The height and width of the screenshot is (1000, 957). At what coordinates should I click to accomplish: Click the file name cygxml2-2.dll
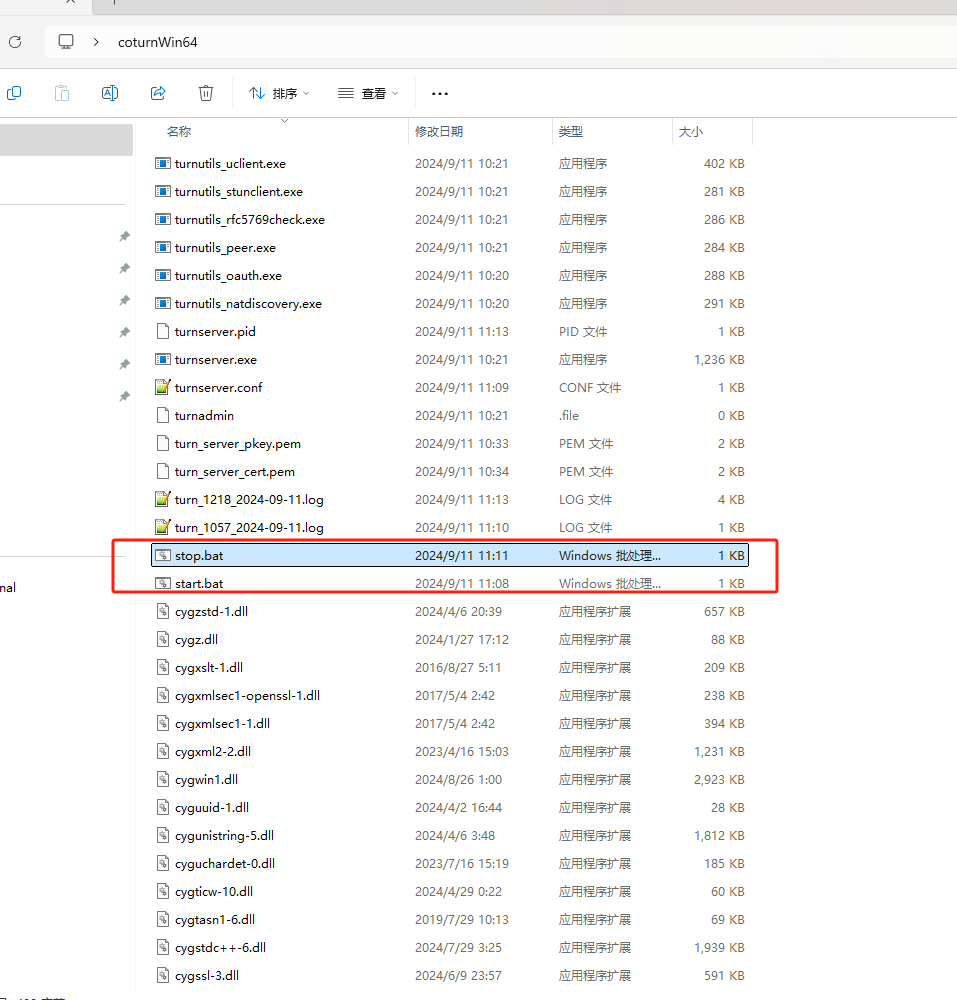[212, 752]
